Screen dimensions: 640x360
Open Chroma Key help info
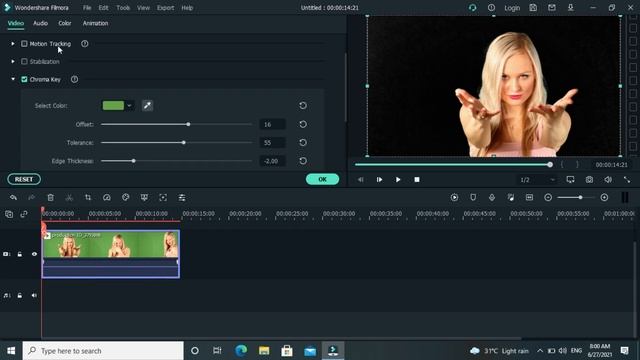[x=74, y=79]
